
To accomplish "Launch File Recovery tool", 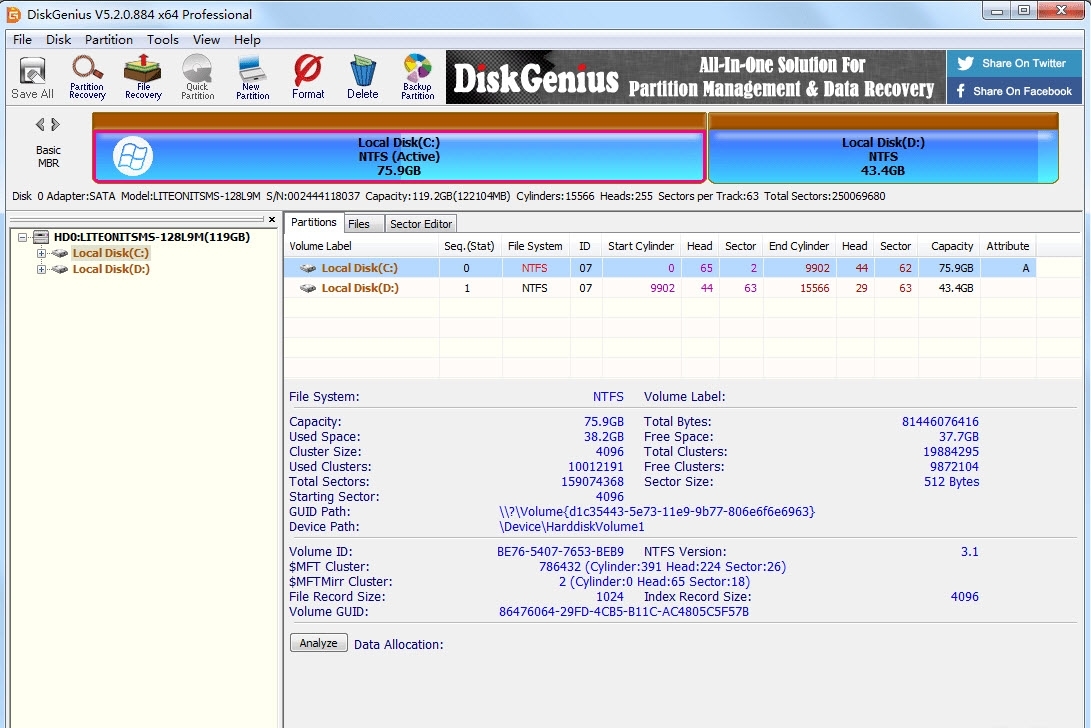I will 143,78.
